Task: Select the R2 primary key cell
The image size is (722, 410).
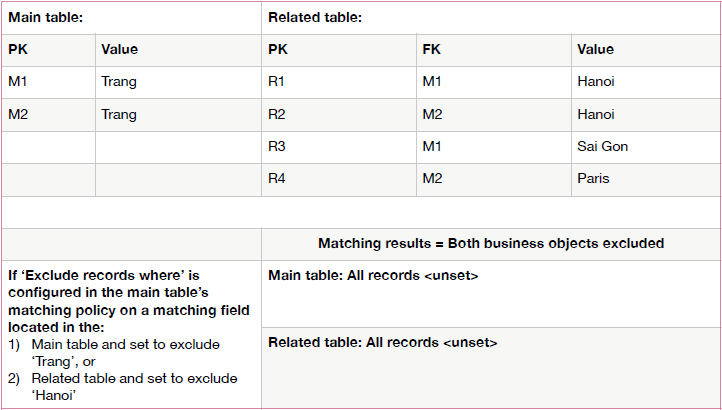Action: click(x=278, y=114)
